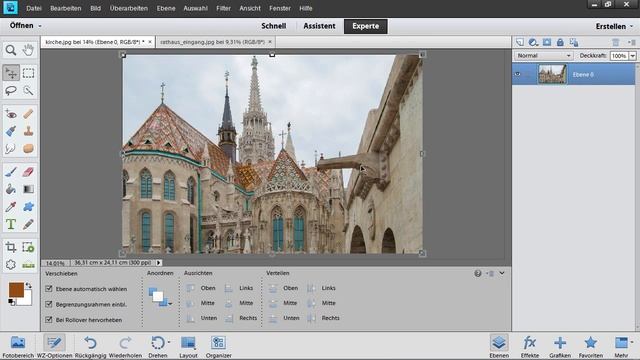This screenshot has height=360, width=640.
Task: Click the brown foreground color swatch
Action: (16, 290)
